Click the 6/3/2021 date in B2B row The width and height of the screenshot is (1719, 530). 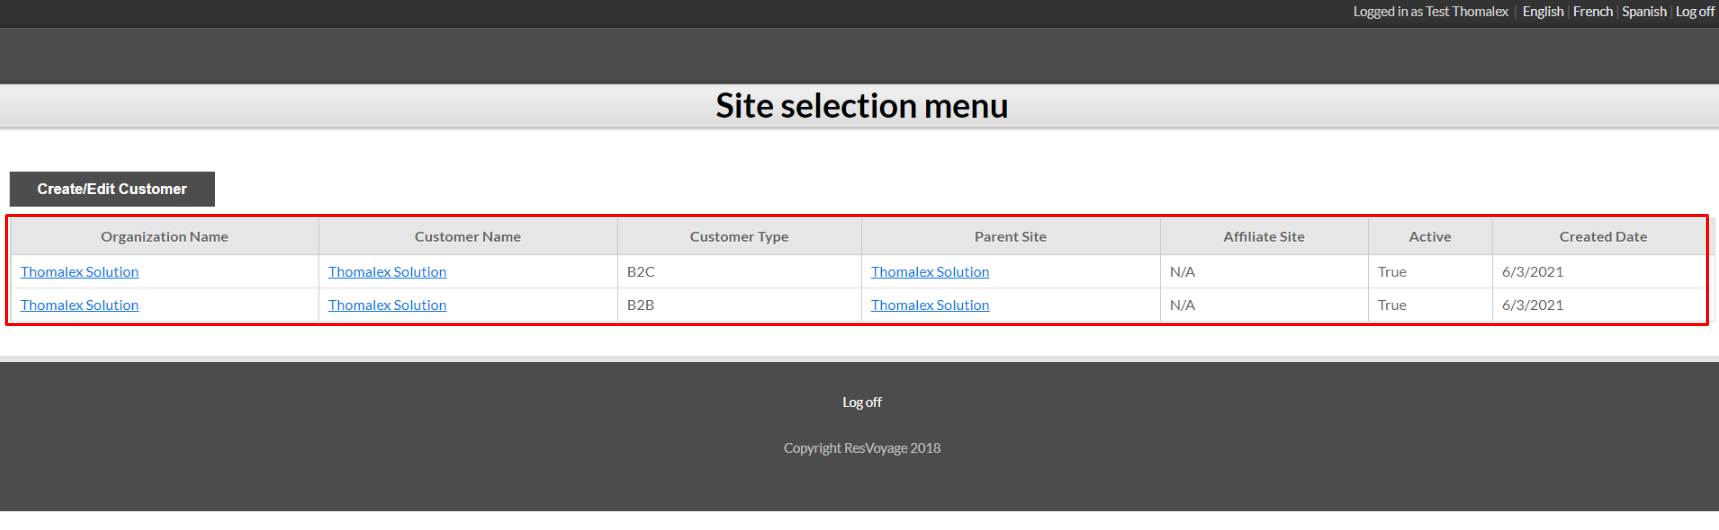1533,305
